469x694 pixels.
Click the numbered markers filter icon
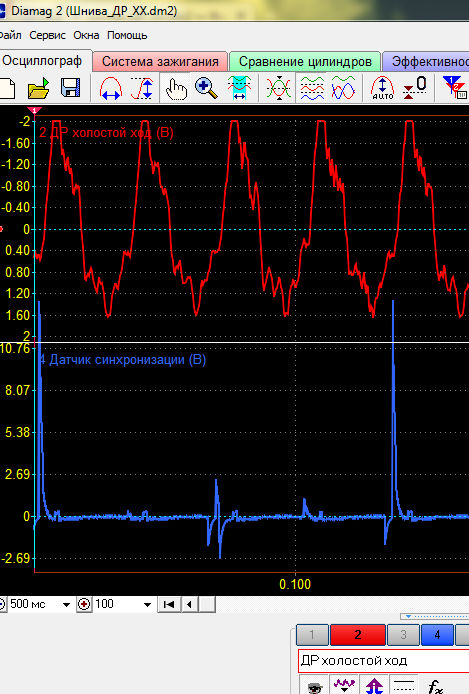pos(455,88)
